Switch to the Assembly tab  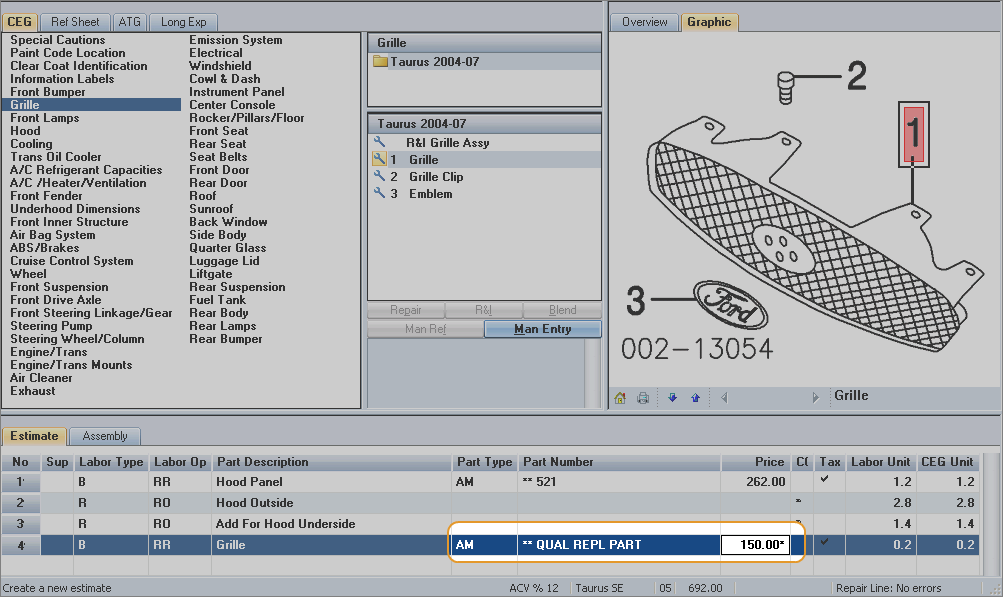coord(105,436)
